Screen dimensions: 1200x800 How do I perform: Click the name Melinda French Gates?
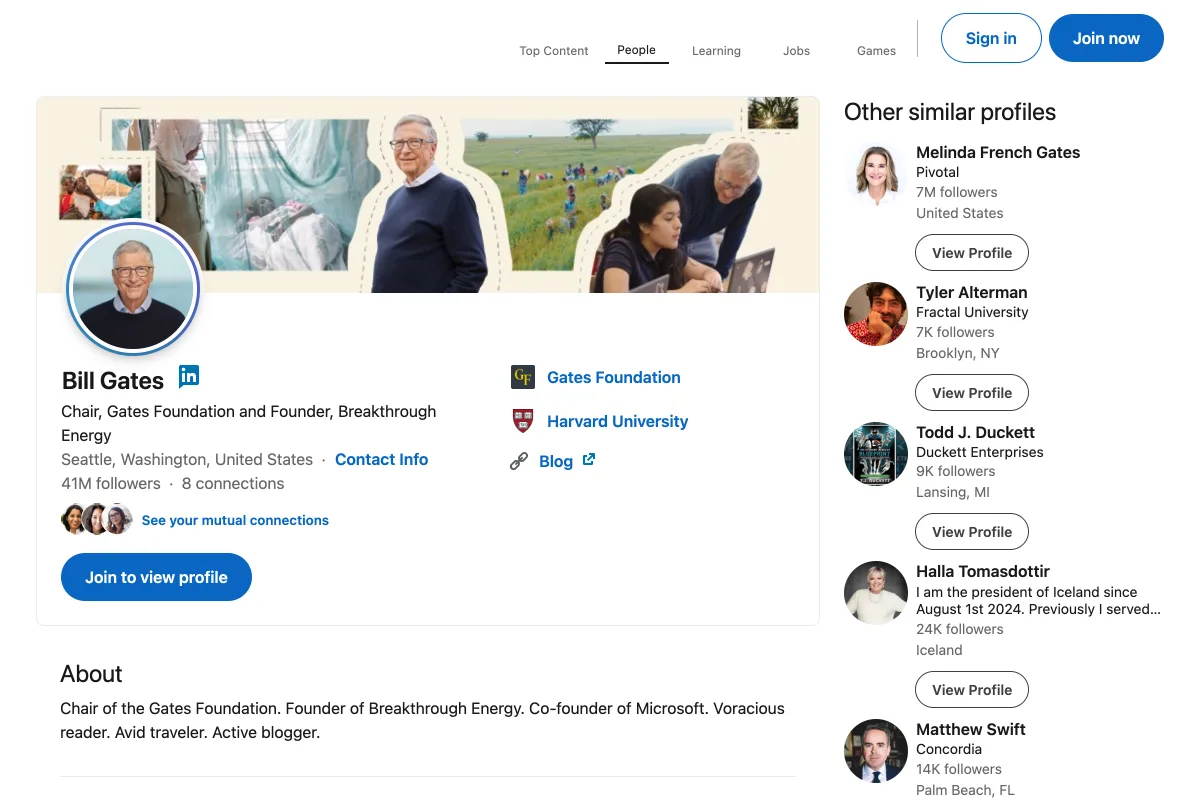(998, 152)
